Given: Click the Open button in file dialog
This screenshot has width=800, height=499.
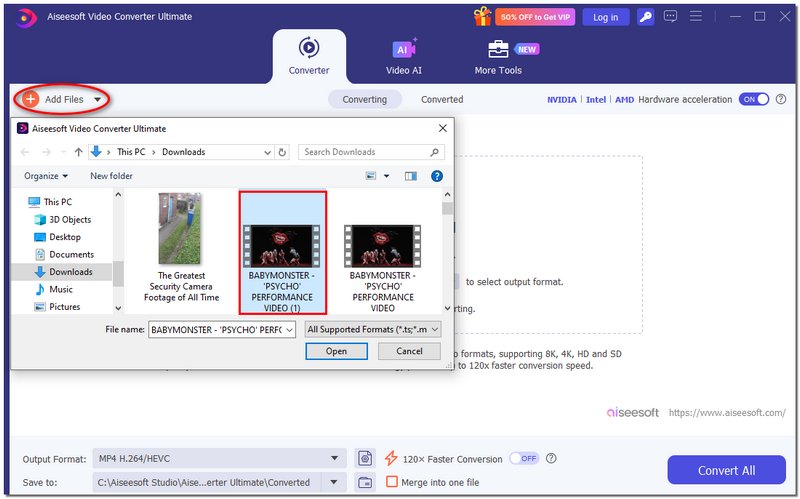Looking at the screenshot, I should [336, 351].
